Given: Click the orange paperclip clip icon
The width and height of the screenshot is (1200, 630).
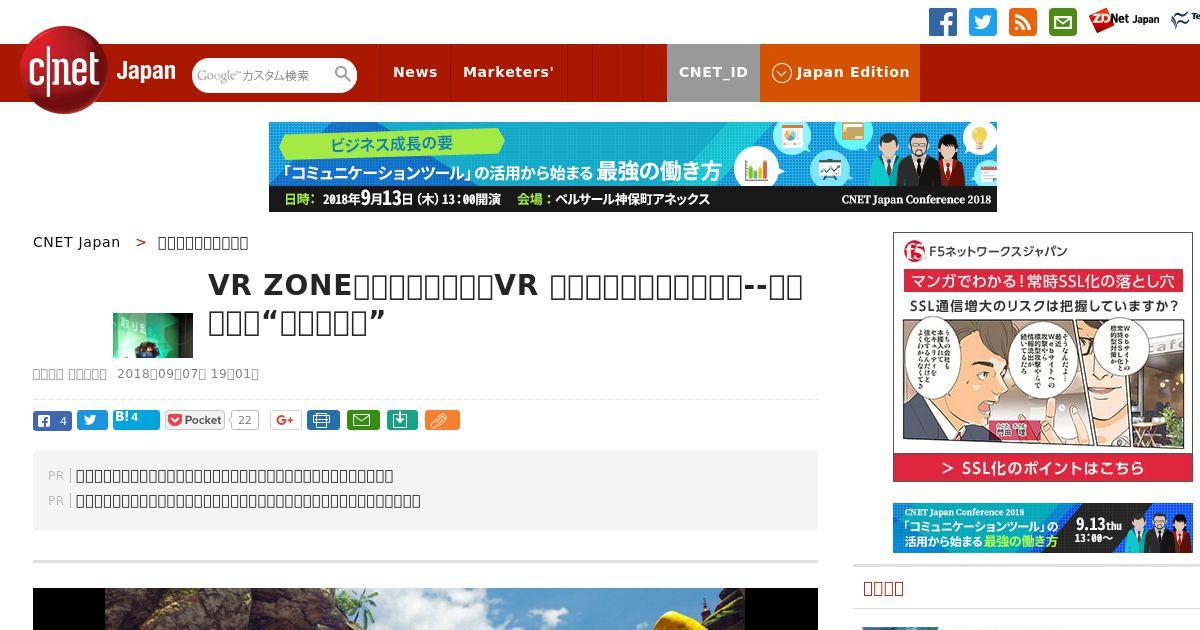Looking at the screenshot, I should tap(442, 421).
